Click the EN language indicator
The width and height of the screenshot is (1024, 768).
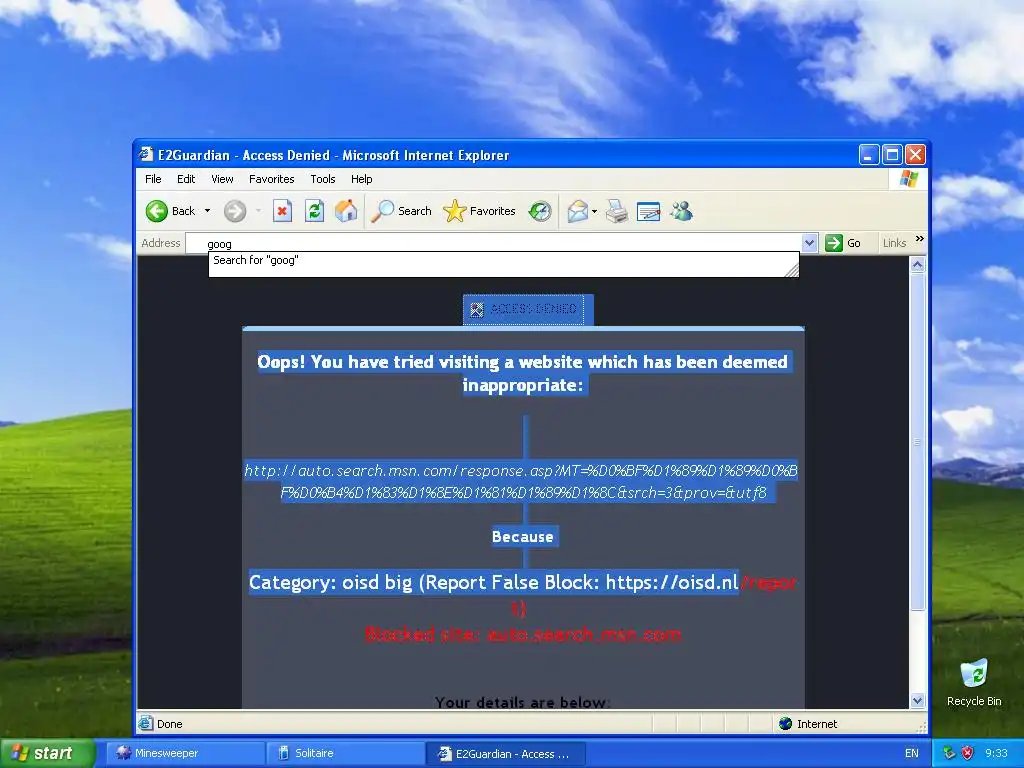coord(912,753)
